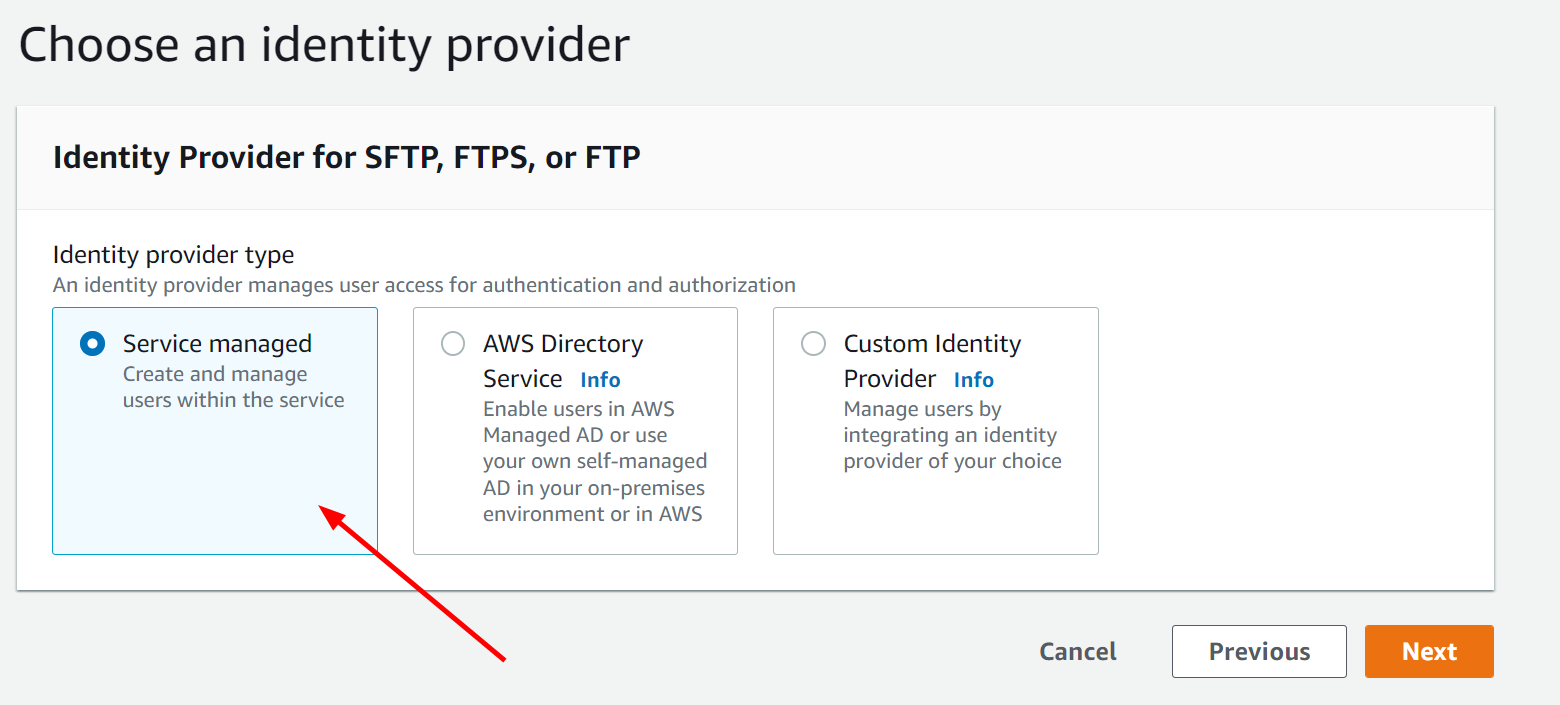Click the "Choose an identity provider" page heading
Viewport: 1560px width, 705px height.
324,45
